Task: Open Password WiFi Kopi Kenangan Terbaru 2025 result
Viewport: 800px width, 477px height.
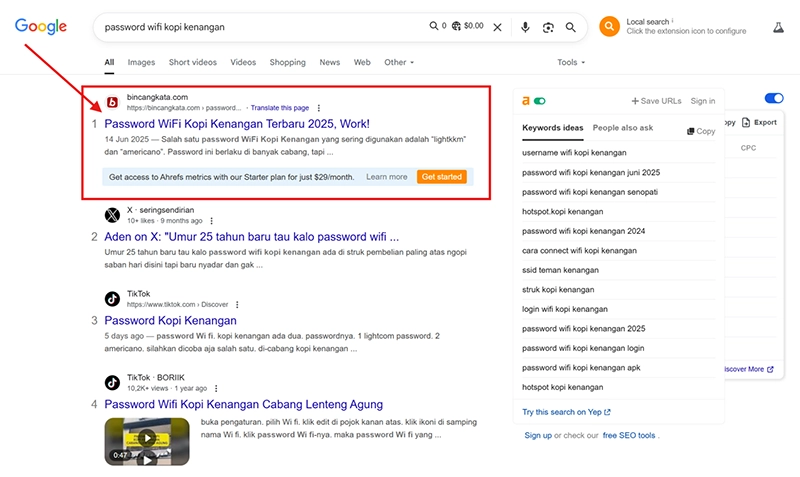Action: coord(237,123)
